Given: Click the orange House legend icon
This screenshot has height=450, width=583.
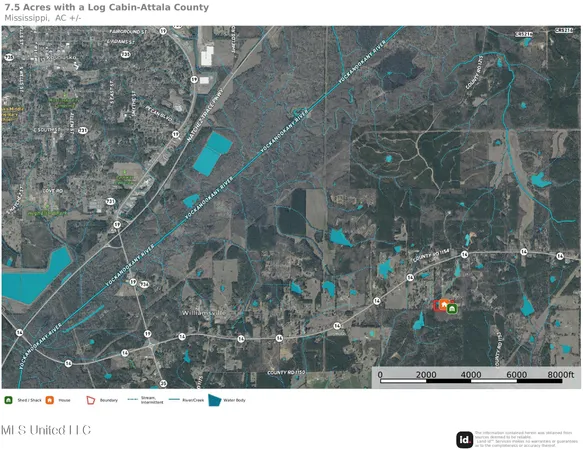Looking at the screenshot, I should pyautogui.click(x=50, y=400).
